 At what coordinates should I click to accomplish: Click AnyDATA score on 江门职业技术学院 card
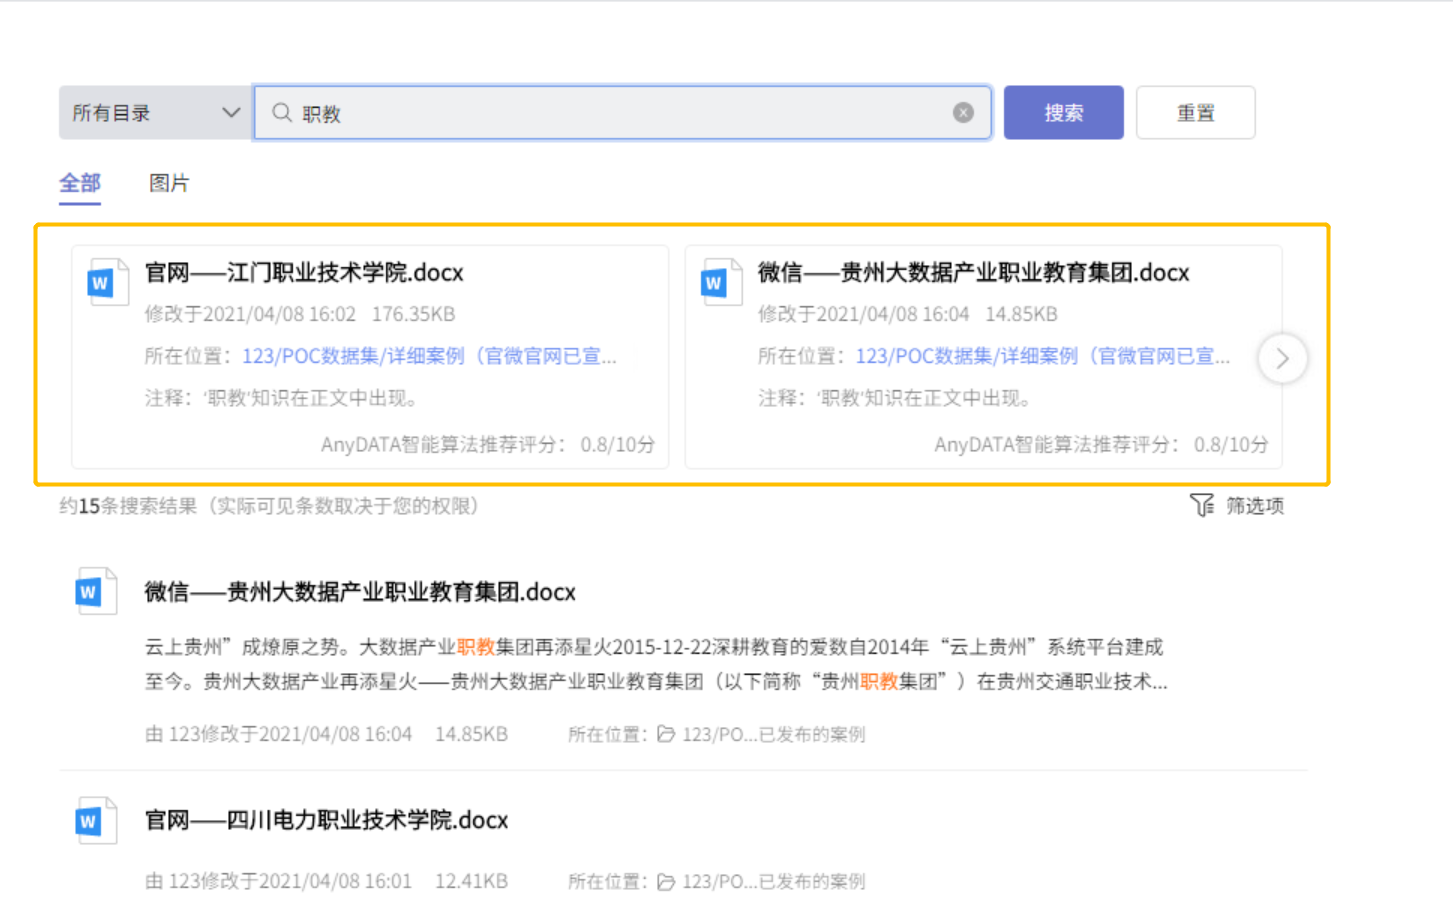488,444
